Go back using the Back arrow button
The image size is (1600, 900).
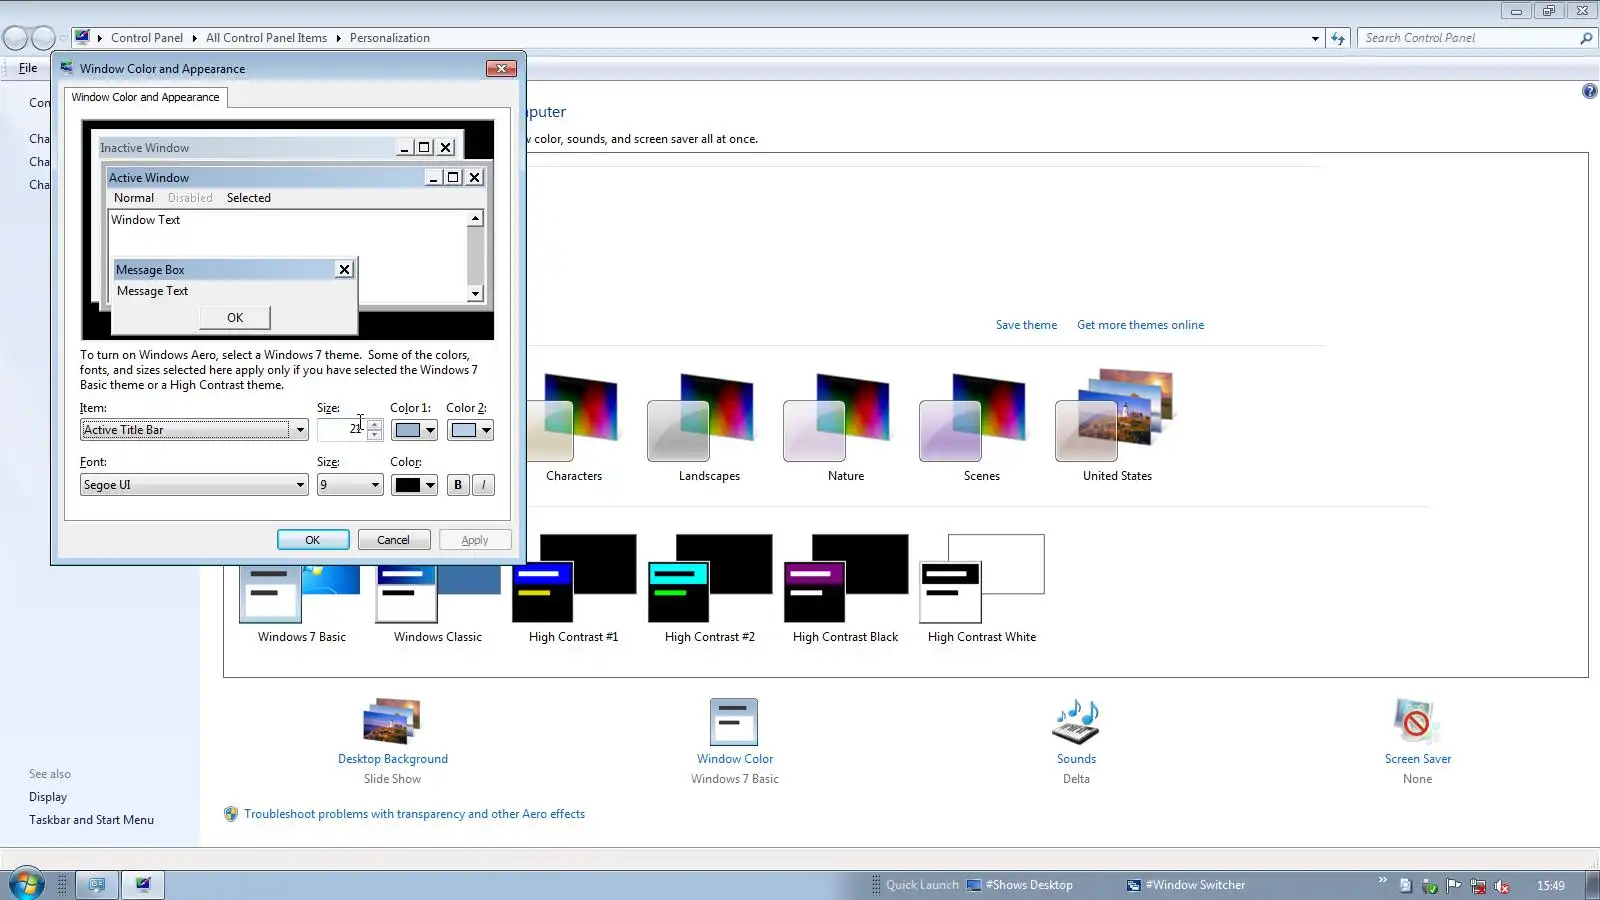pos(15,38)
